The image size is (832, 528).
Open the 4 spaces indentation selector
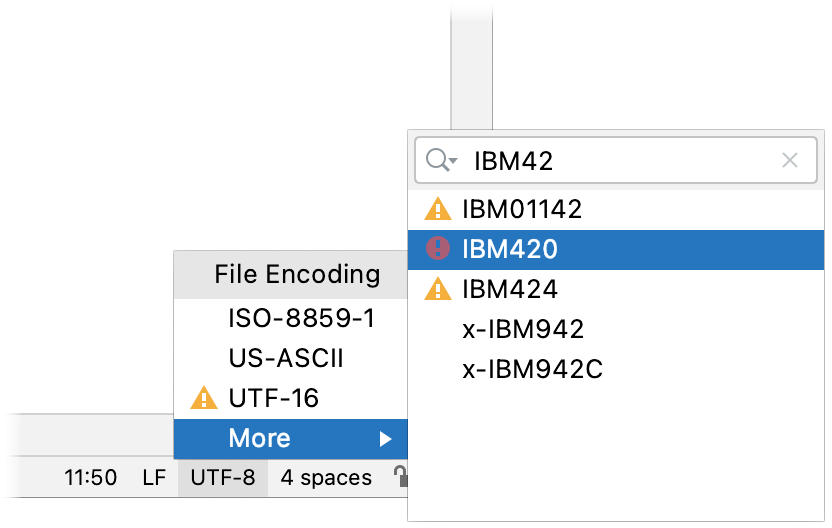click(x=326, y=477)
